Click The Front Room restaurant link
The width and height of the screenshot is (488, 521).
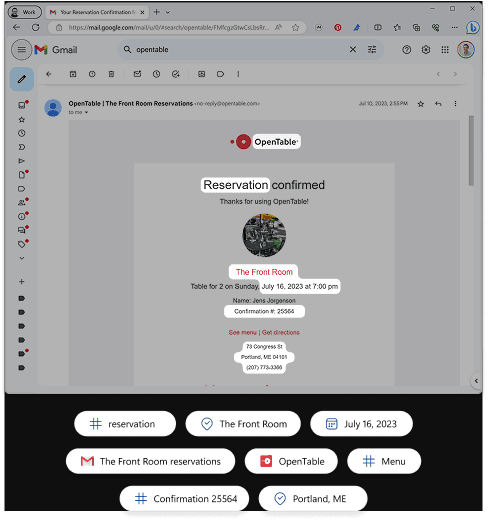(264, 272)
